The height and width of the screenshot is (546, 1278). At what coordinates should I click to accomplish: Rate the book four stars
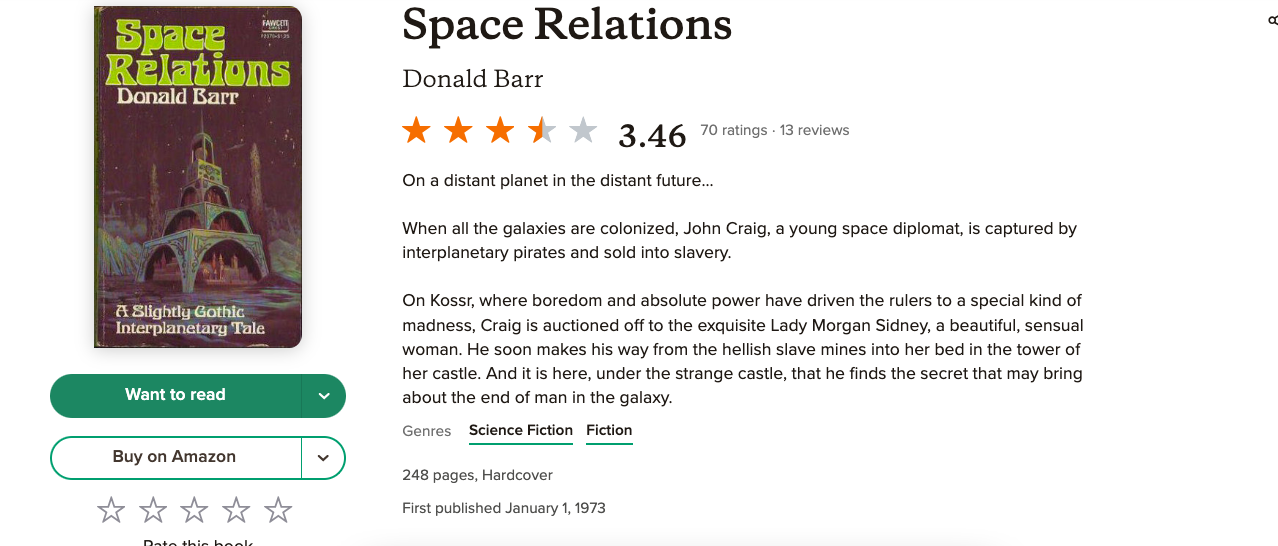point(236,511)
